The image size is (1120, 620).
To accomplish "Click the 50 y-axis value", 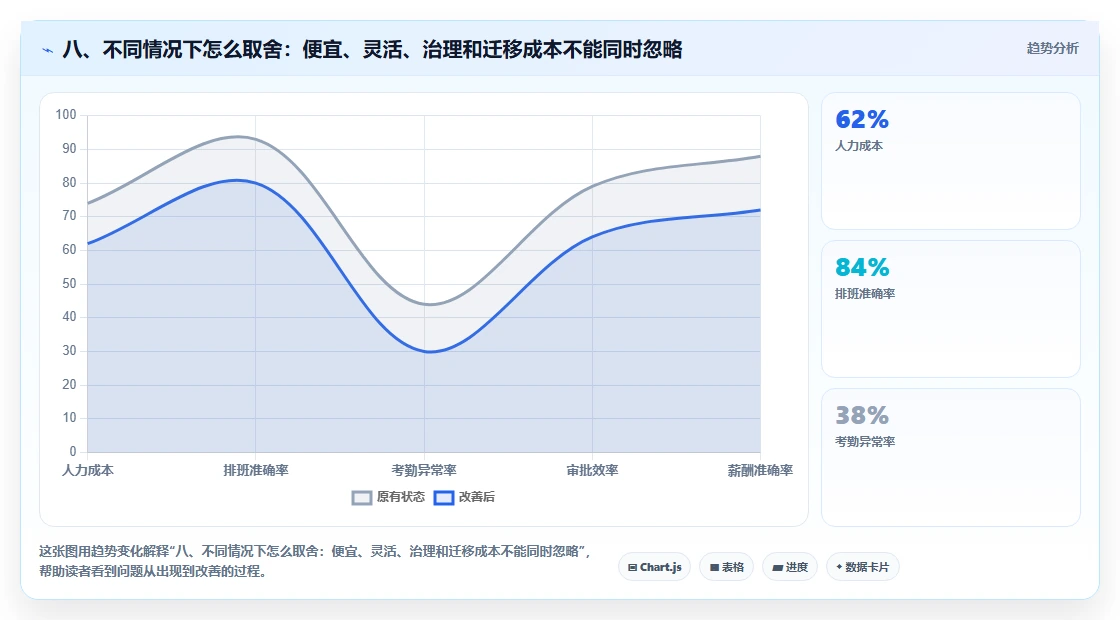I will pos(69,284).
